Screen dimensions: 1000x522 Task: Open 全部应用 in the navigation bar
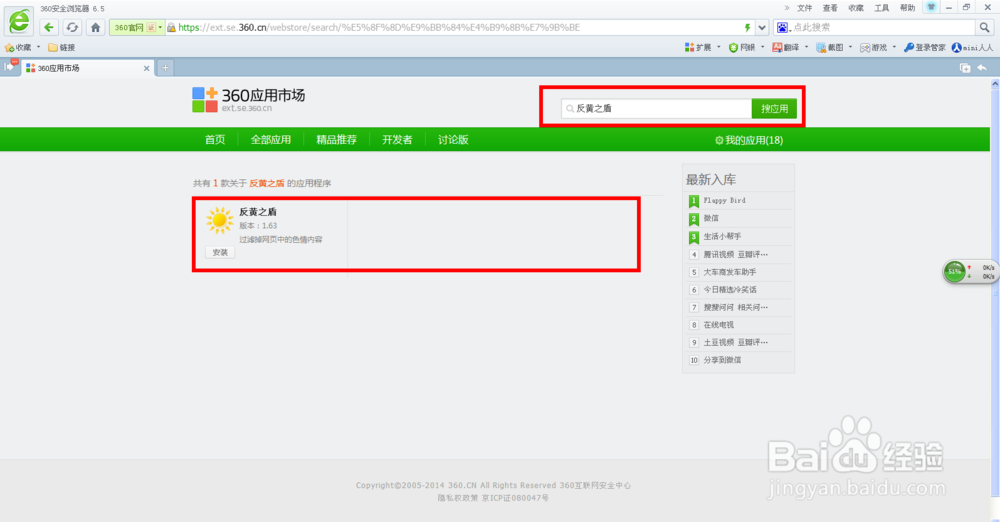tap(270, 140)
